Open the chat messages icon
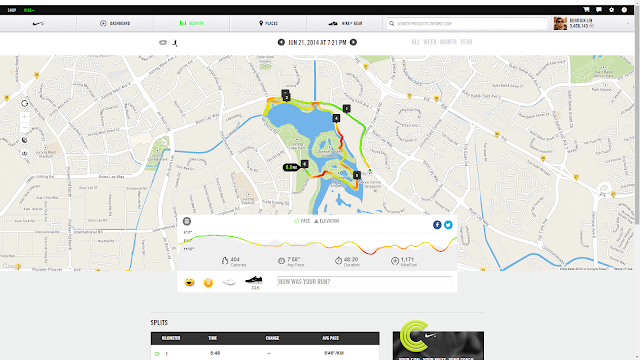This screenshot has width=640, height=360. [x=599, y=10]
